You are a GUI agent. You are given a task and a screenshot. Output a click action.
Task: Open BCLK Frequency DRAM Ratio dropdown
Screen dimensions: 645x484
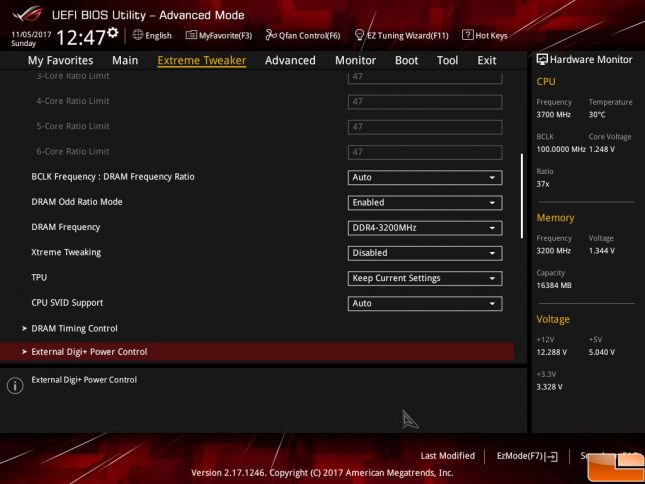pos(425,178)
